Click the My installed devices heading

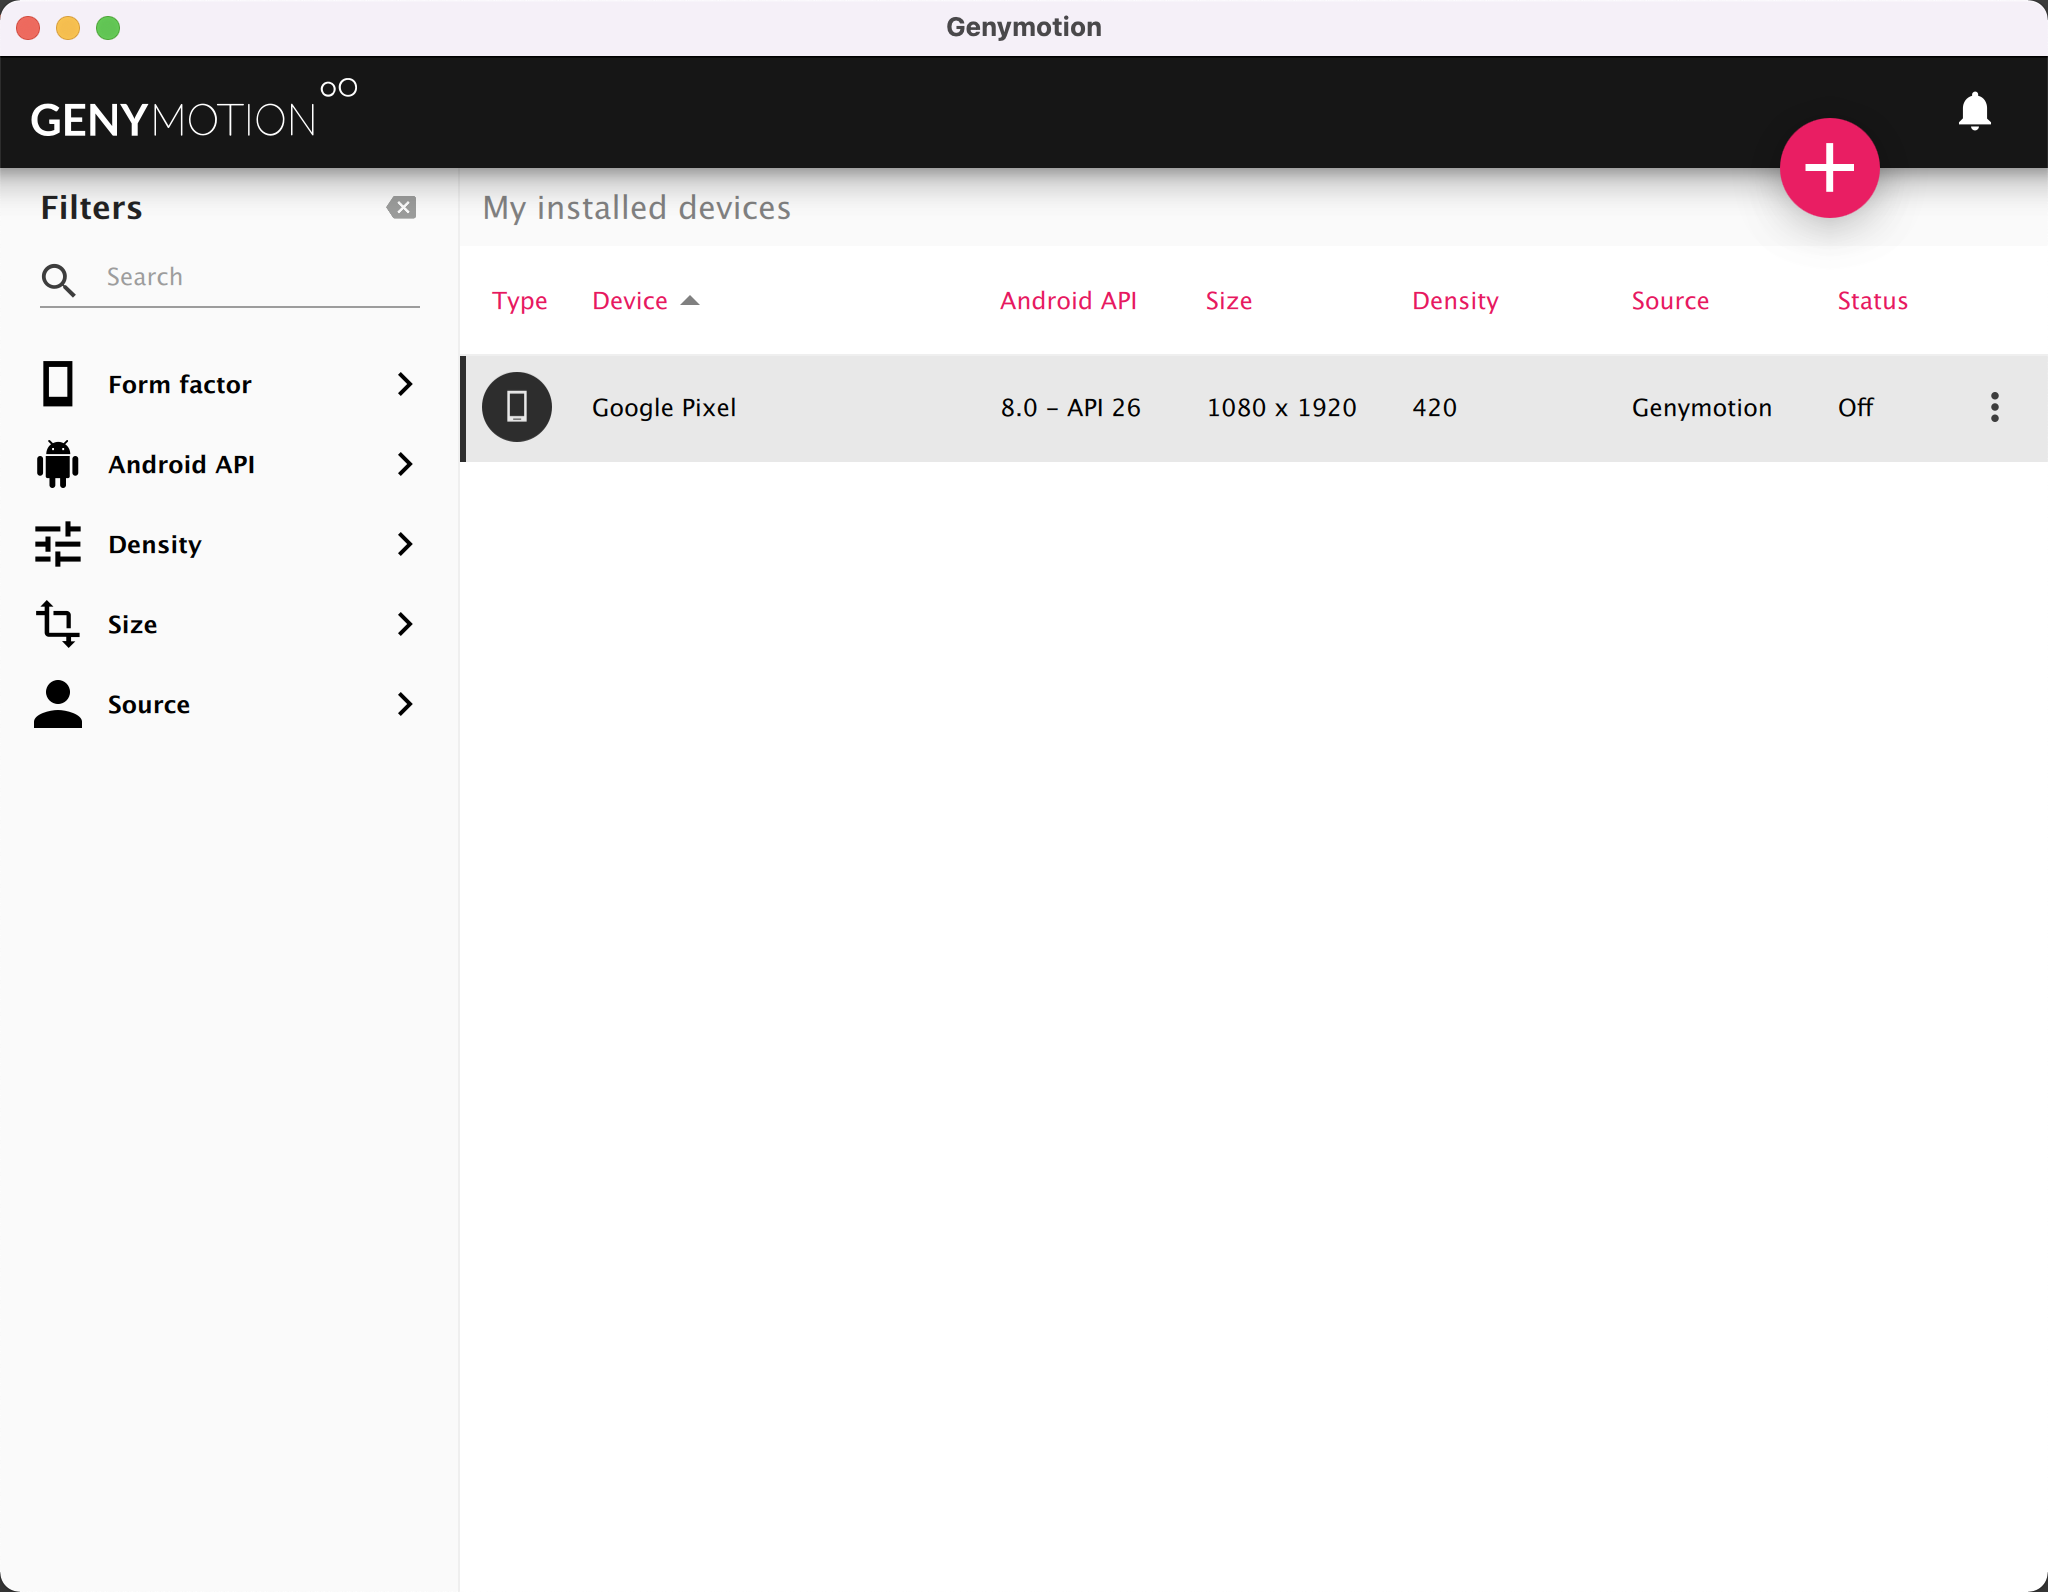(637, 208)
